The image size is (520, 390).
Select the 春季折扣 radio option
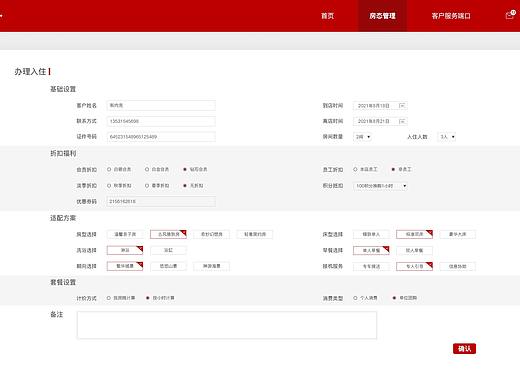(157, 185)
